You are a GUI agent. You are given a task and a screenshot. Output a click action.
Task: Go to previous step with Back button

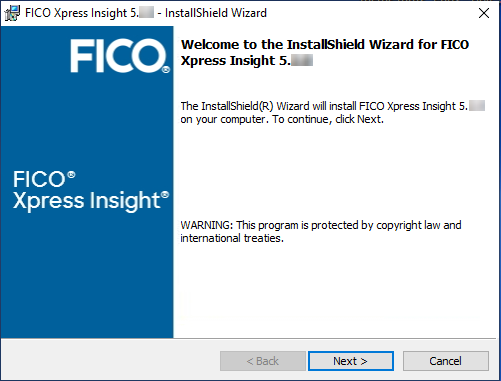[x=263, y=361]
